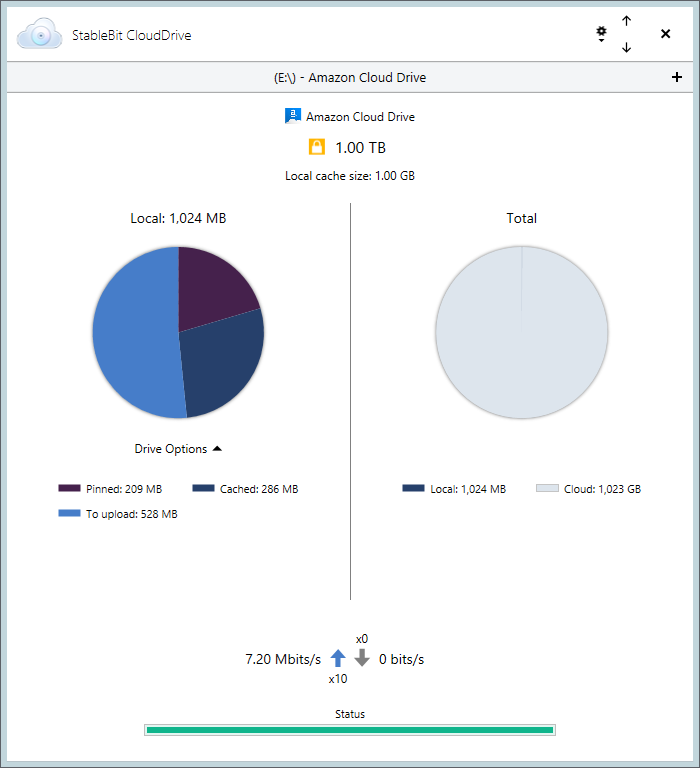Expand the Drive Options menu
Viewport: 700px width, 768px height.
(x=178, y=449)
